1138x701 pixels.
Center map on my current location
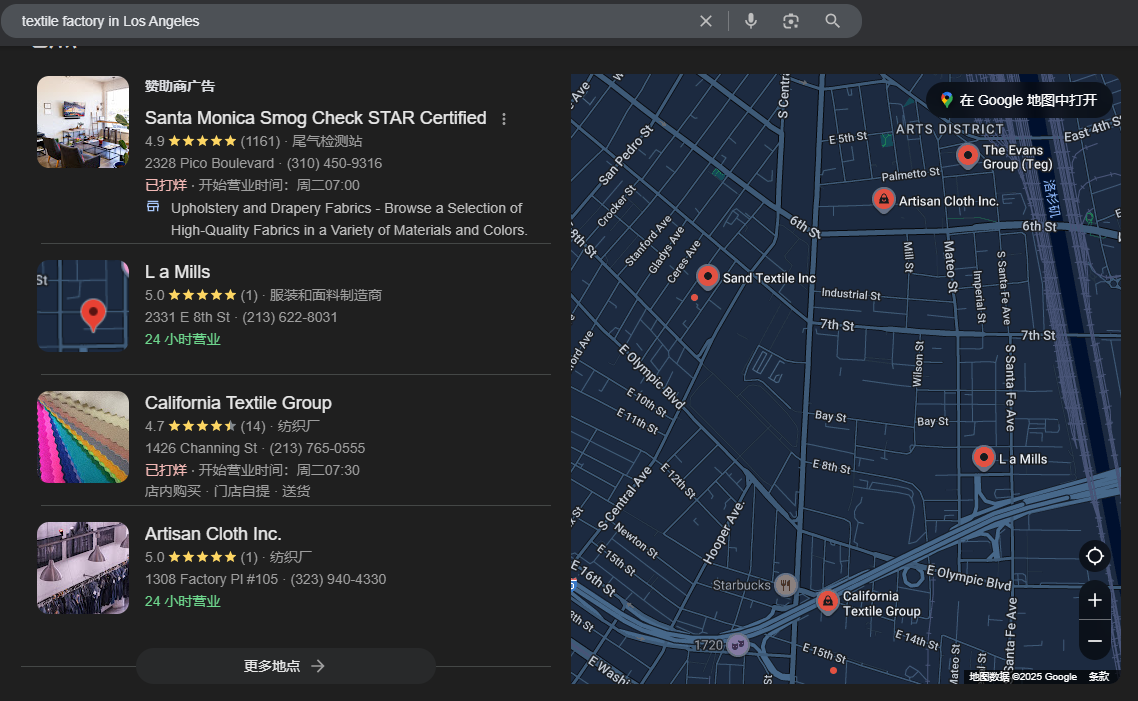[1095, 556]
